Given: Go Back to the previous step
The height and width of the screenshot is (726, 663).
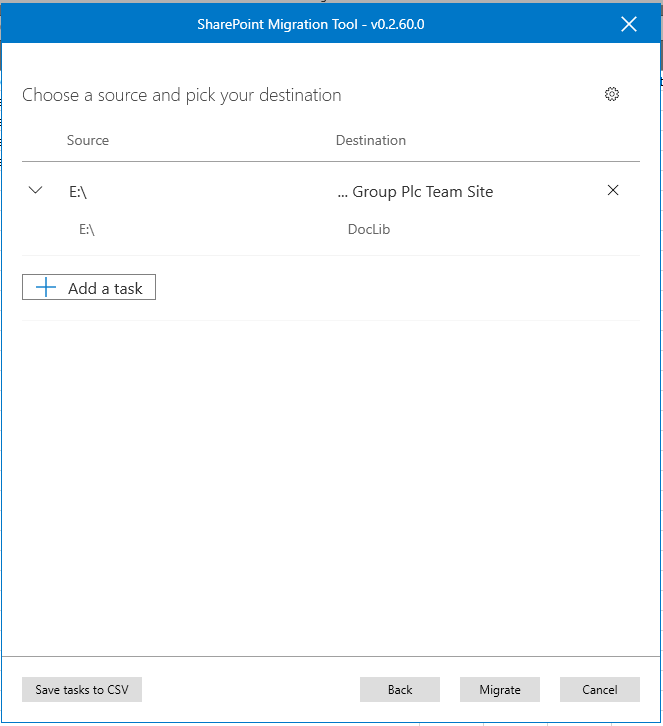Looking at the screenshot, I should pyautogui.click(x=400, y=689).
